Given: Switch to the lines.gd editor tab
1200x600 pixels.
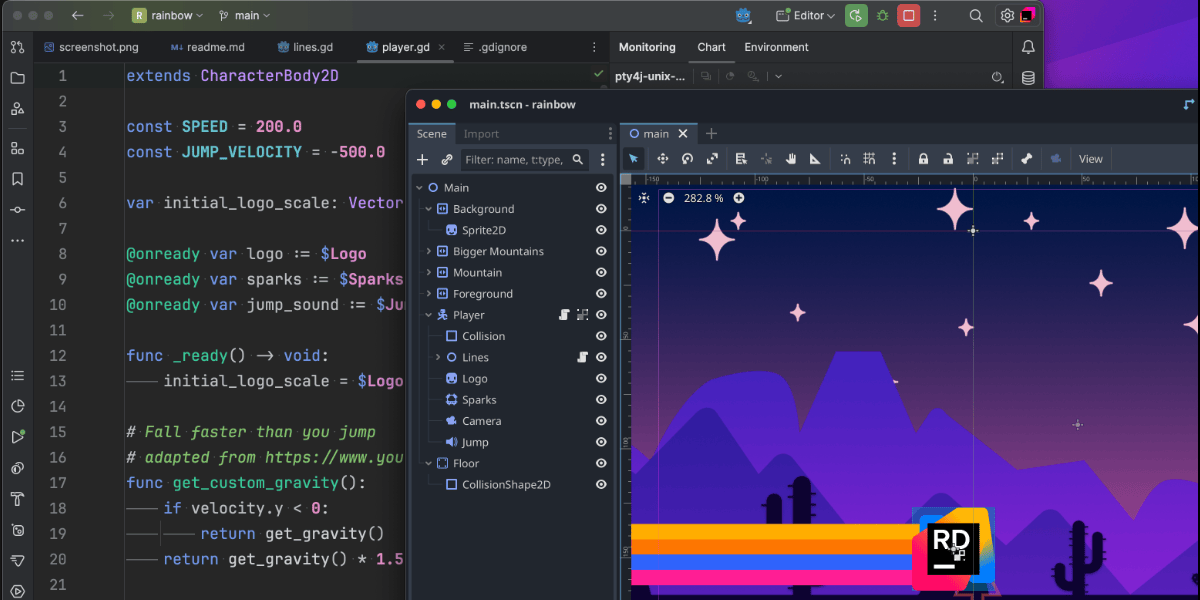Looking at the screenshot, I should (x=313, y=47).
